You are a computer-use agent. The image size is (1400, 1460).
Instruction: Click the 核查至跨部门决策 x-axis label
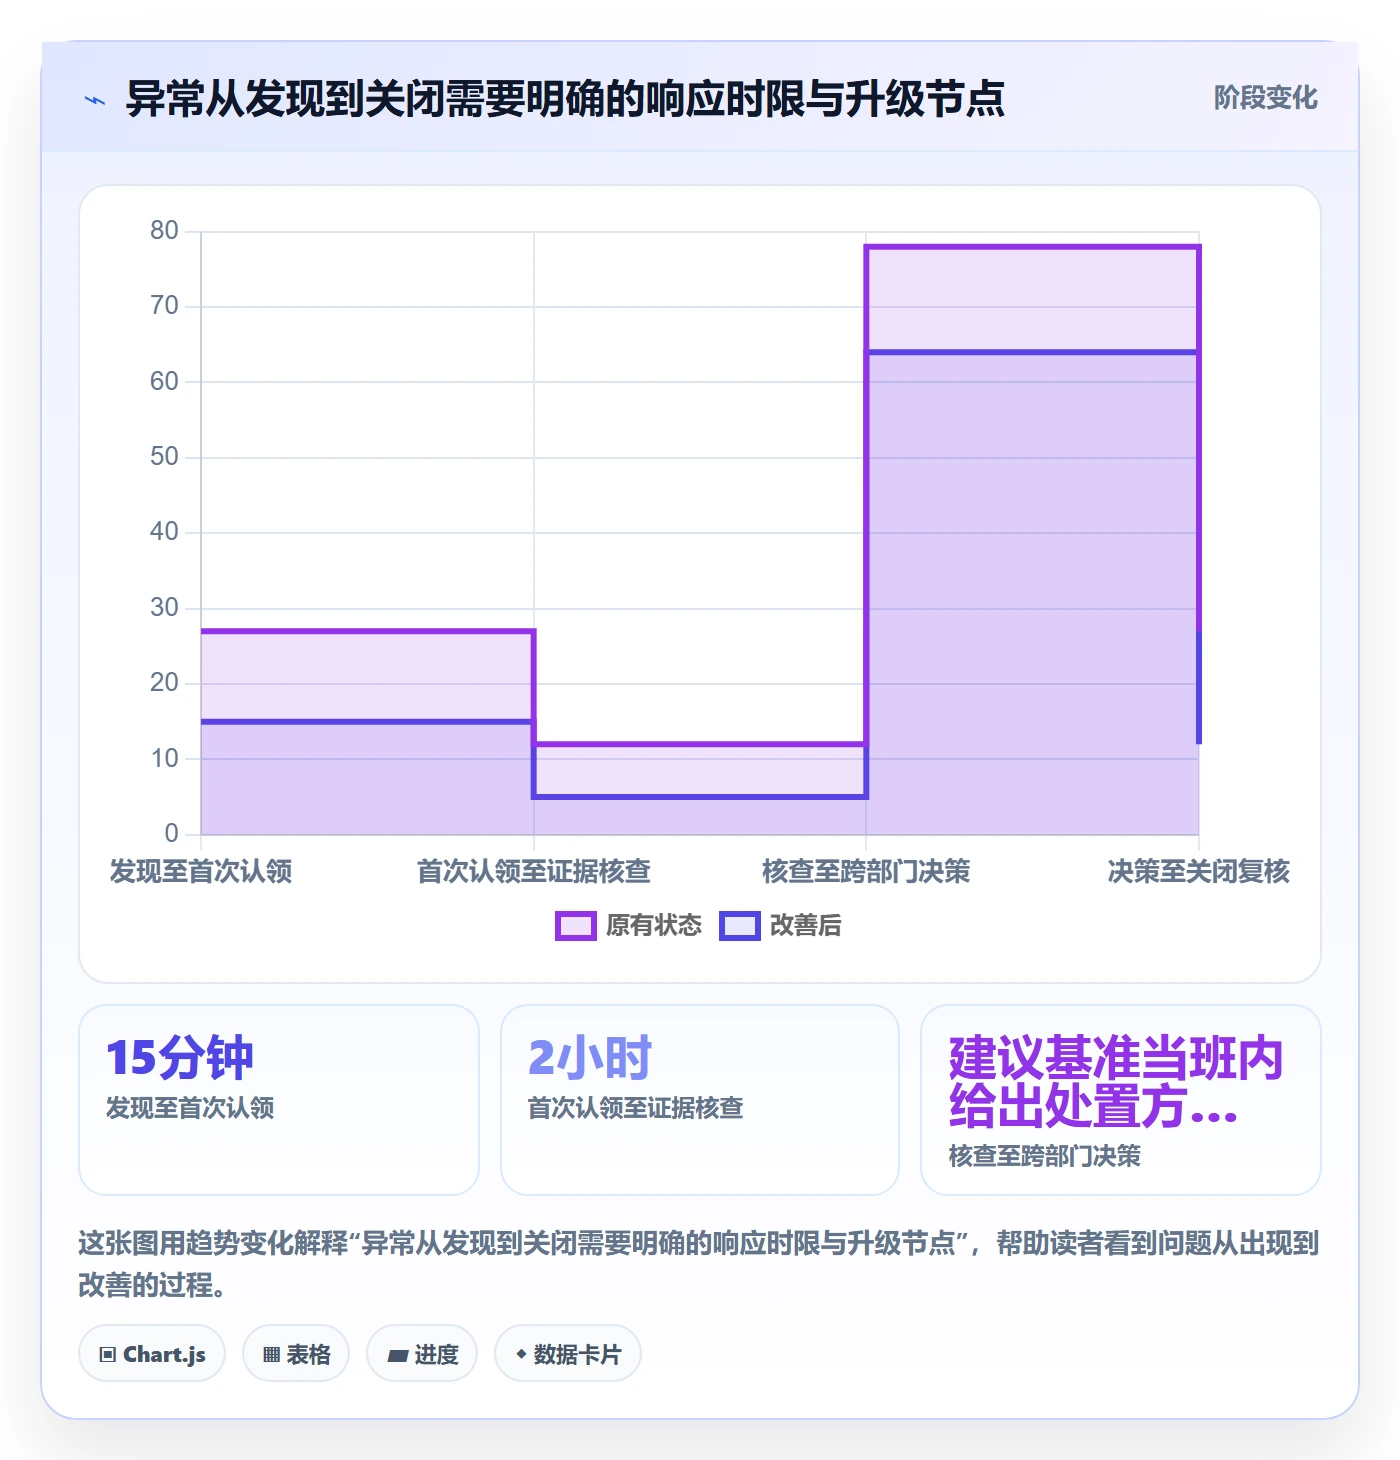[x=866, y=872]
